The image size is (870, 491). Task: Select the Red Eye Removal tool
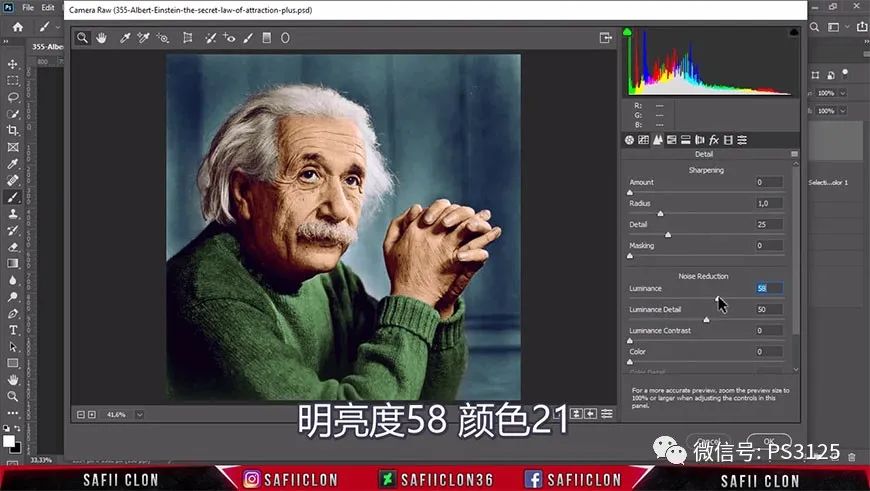(x=229, y=38)
